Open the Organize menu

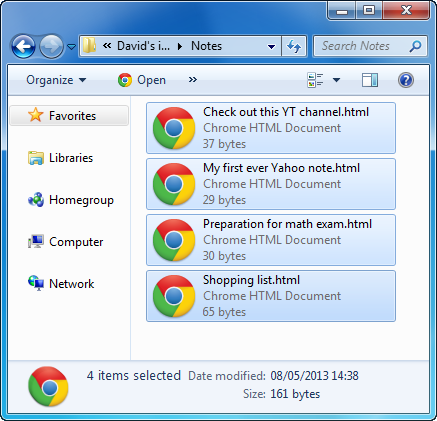[x=56, y=80]
